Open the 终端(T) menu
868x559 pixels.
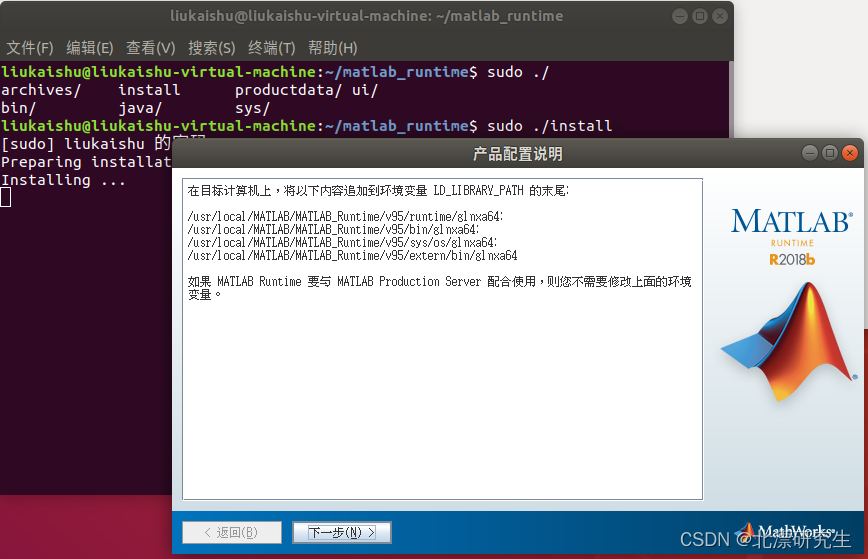pos(272,48)
